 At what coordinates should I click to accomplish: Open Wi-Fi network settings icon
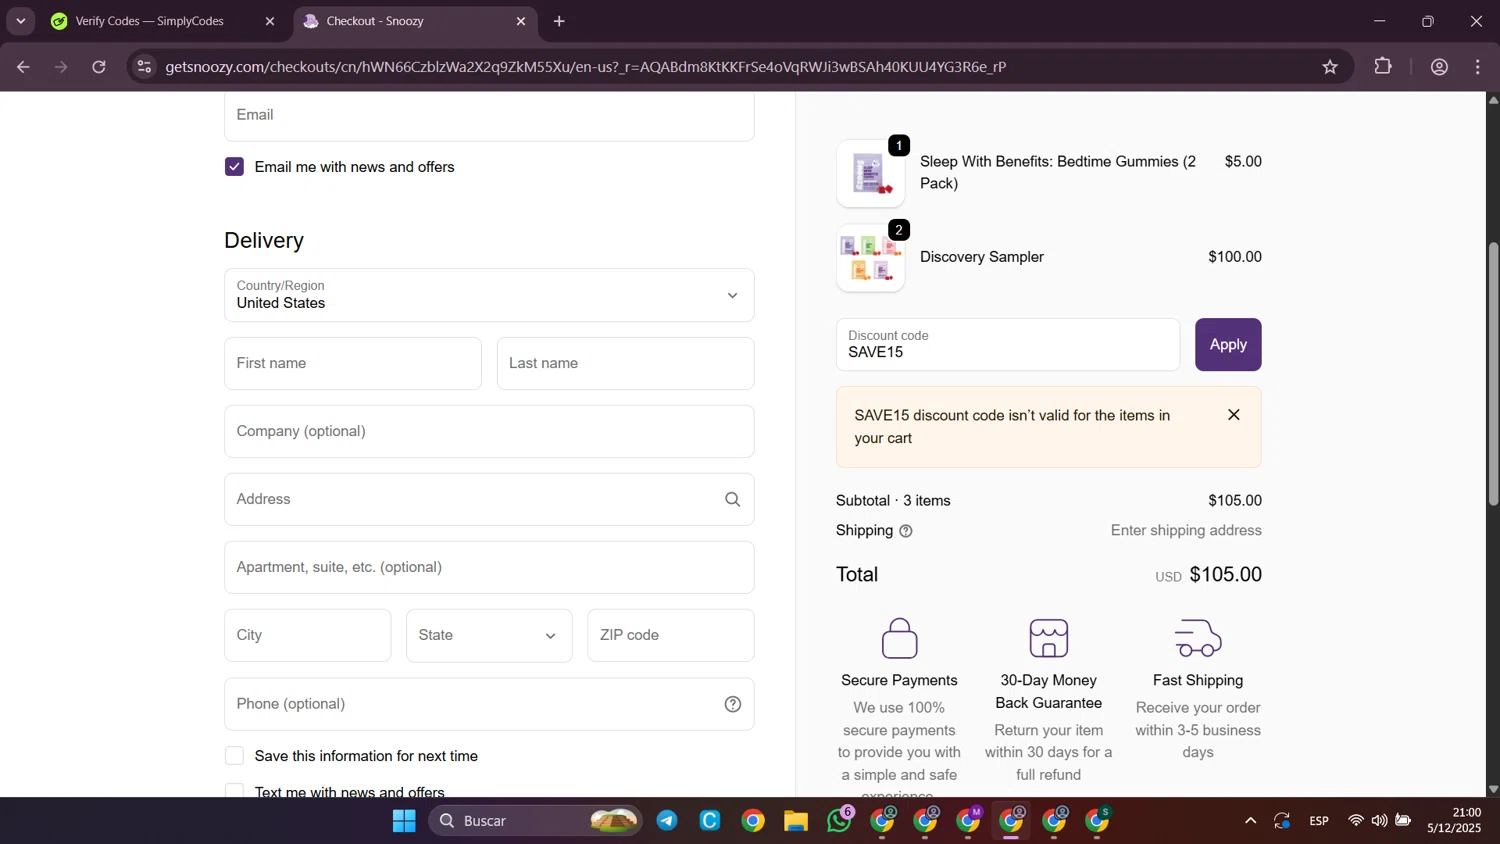tap(1356, 821)
